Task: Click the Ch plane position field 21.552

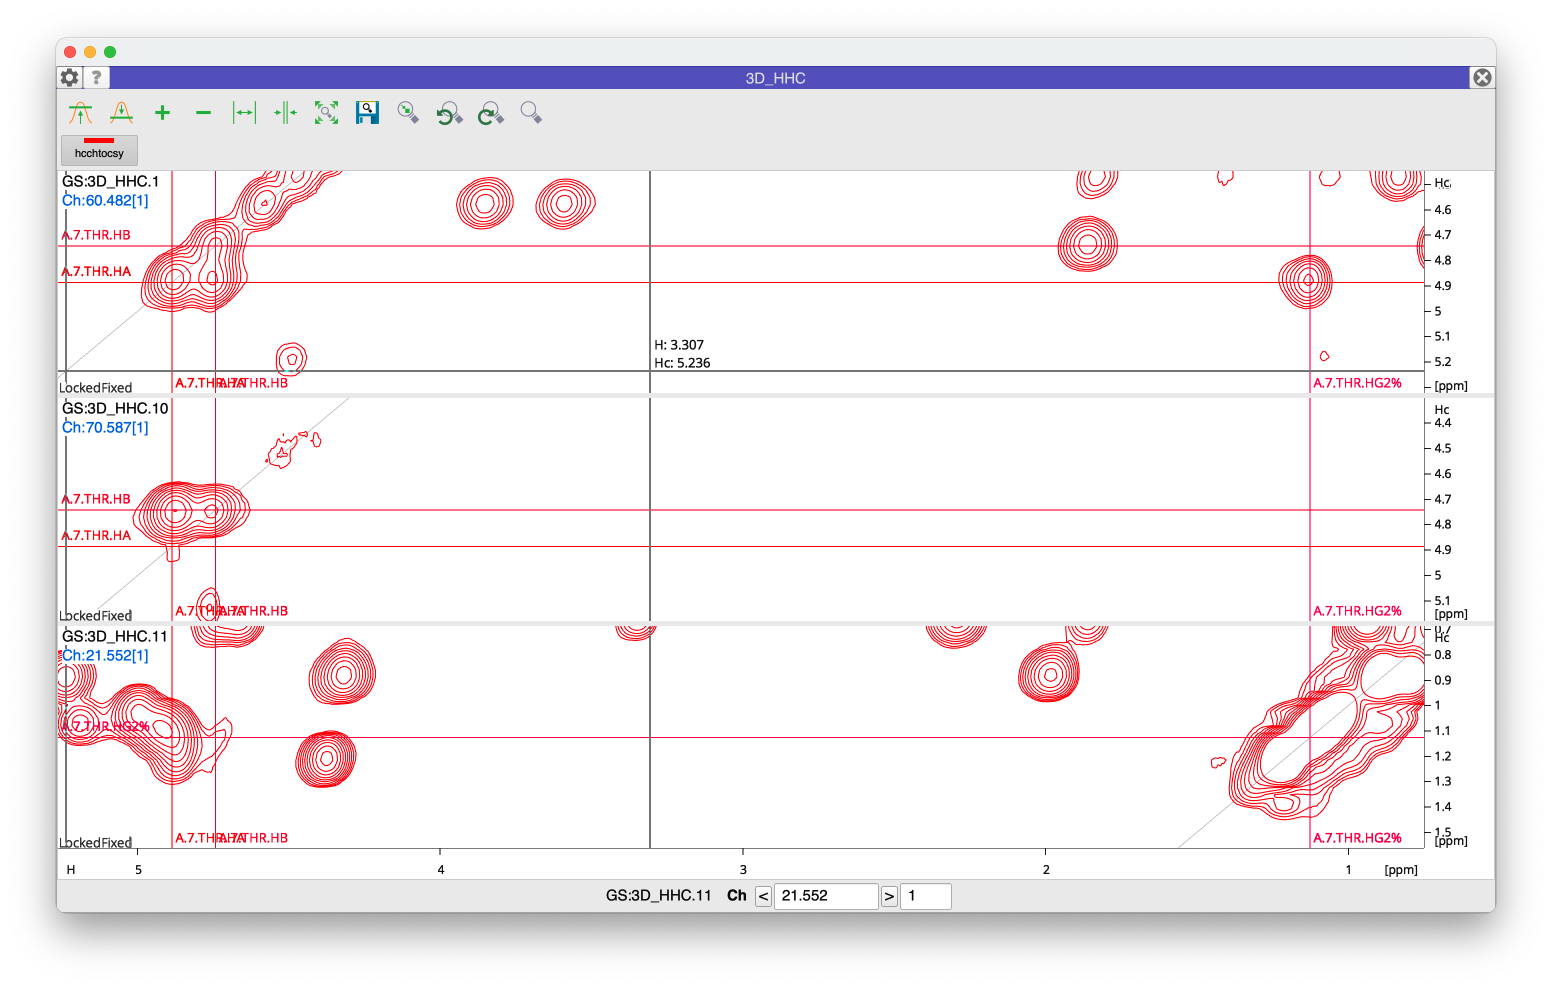Action: coord(825,896)
